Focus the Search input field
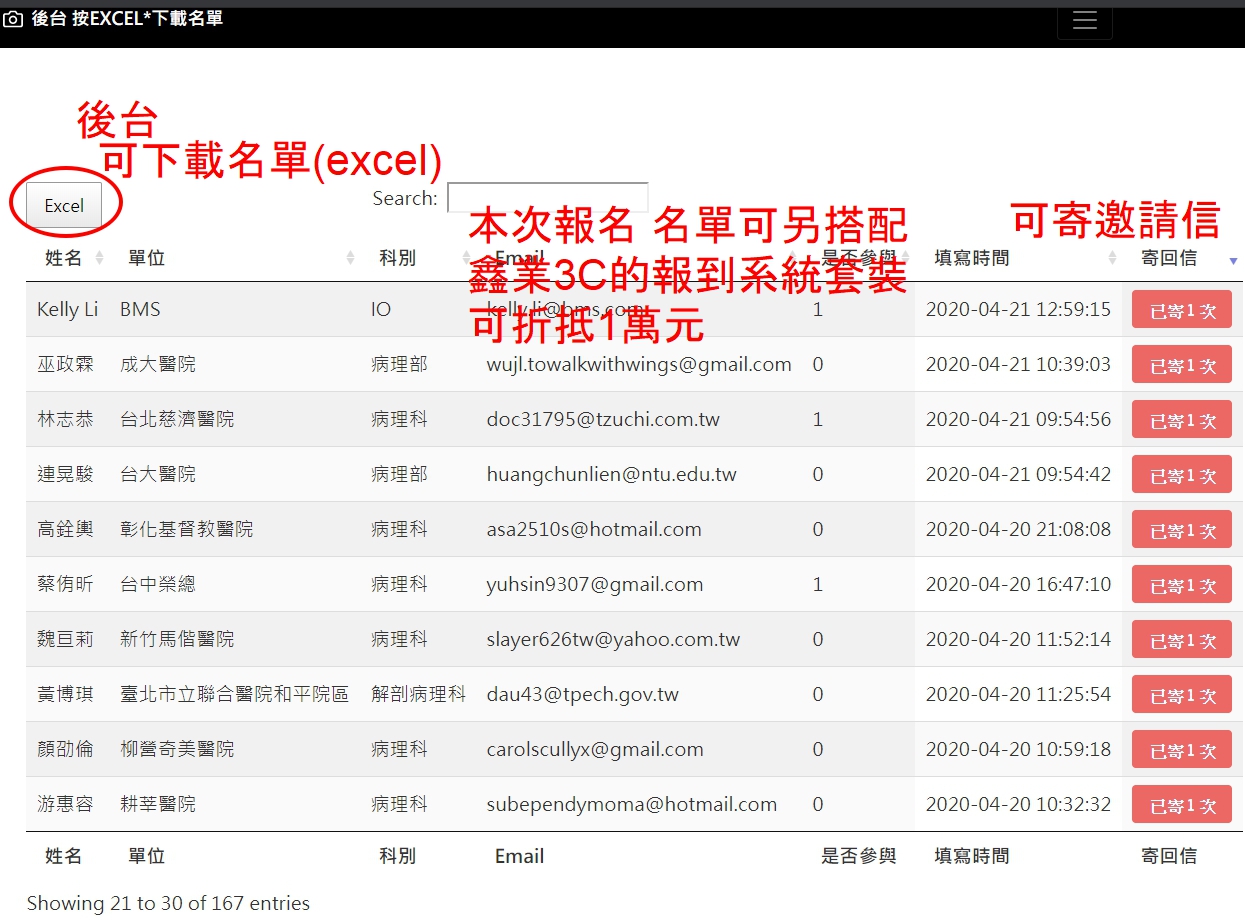Viewport: 1245px width, 920px height. pos(547,198)
